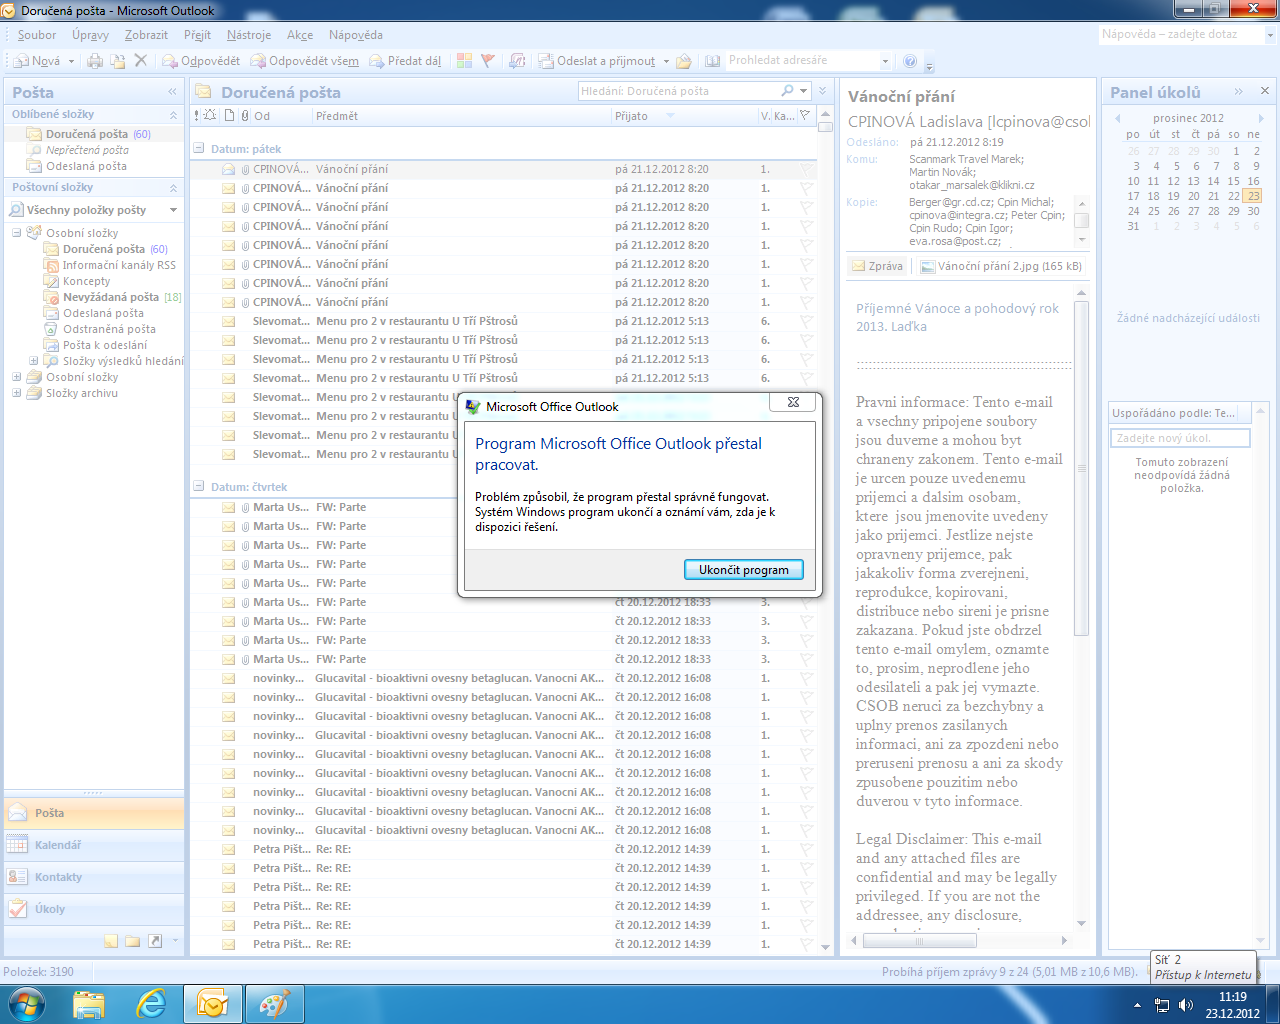Click the Categorize colored squares icon
The image size is (1280, 1024).
(464, 61)
